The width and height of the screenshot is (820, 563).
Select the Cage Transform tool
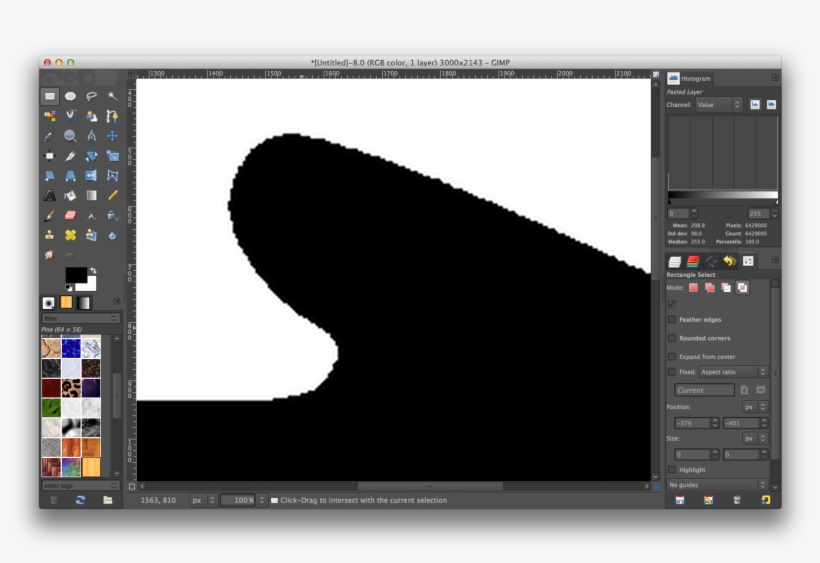[x=112, y=176]
